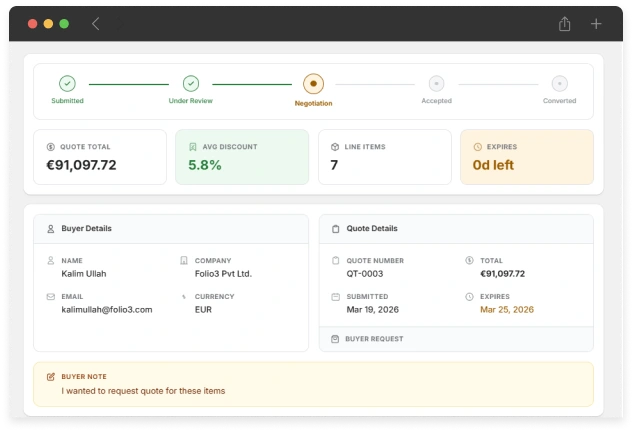Click the Accepted step label

[x=436, y=101]
